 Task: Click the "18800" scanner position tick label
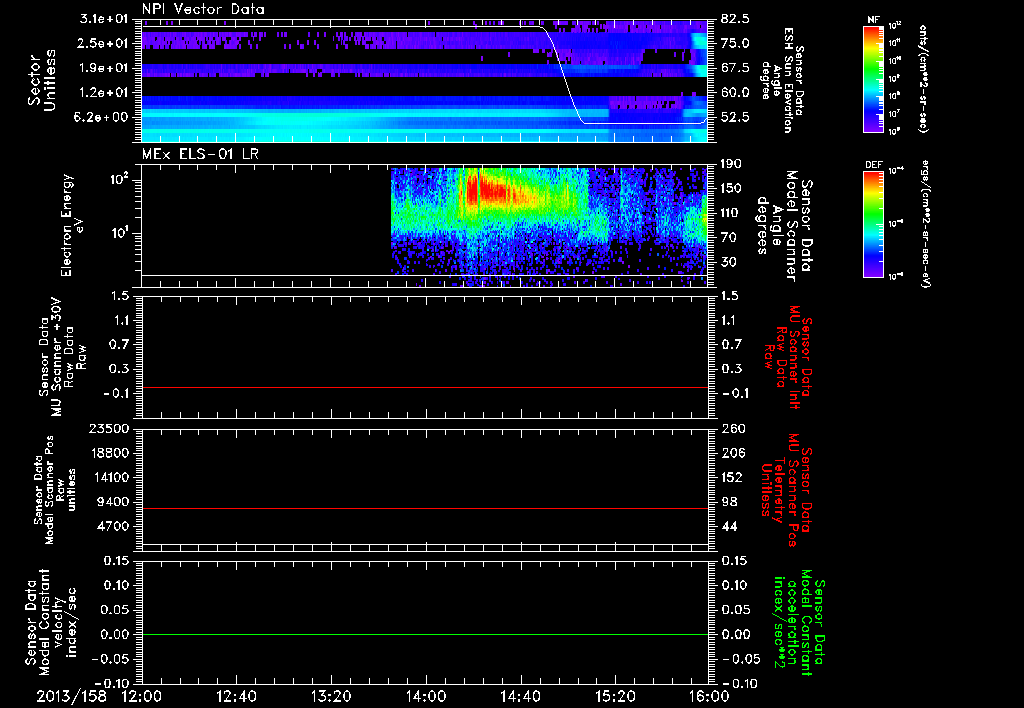111,453
